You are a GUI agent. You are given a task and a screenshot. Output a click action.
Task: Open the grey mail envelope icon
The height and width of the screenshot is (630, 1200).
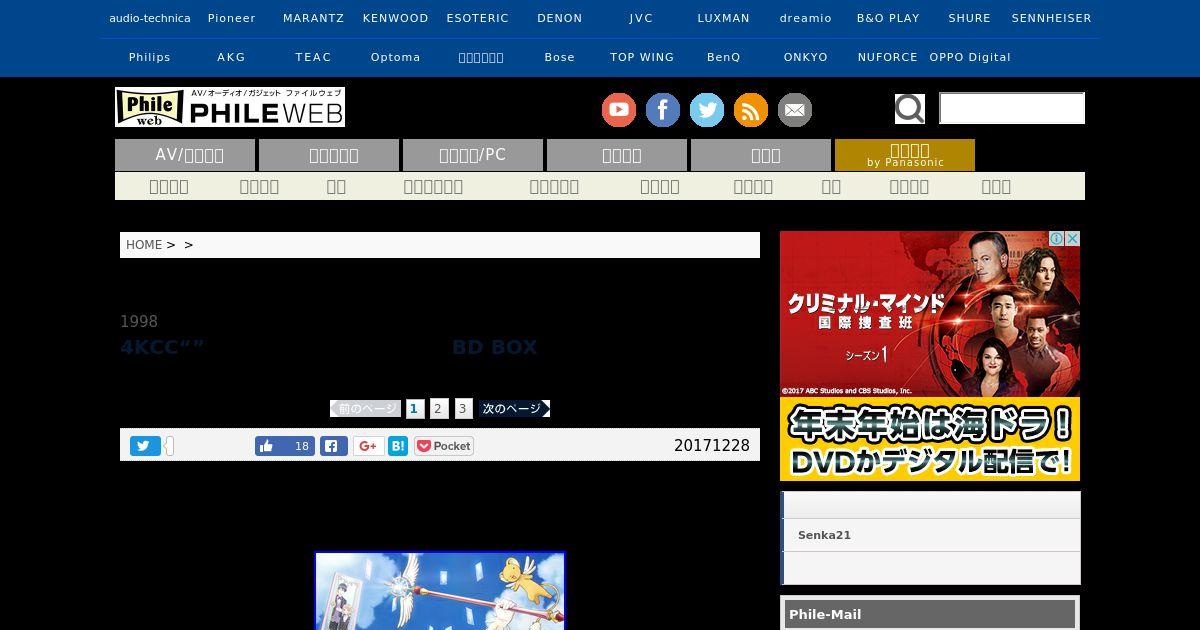795,110
